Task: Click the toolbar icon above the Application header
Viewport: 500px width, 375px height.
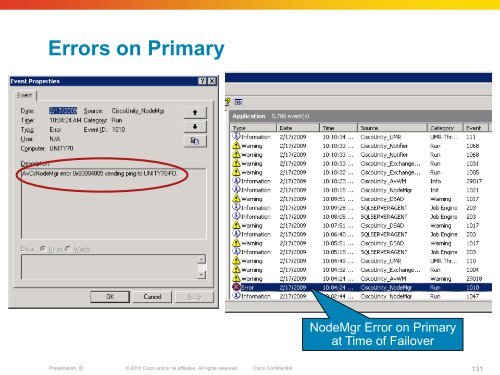Action: pos(238,102)
